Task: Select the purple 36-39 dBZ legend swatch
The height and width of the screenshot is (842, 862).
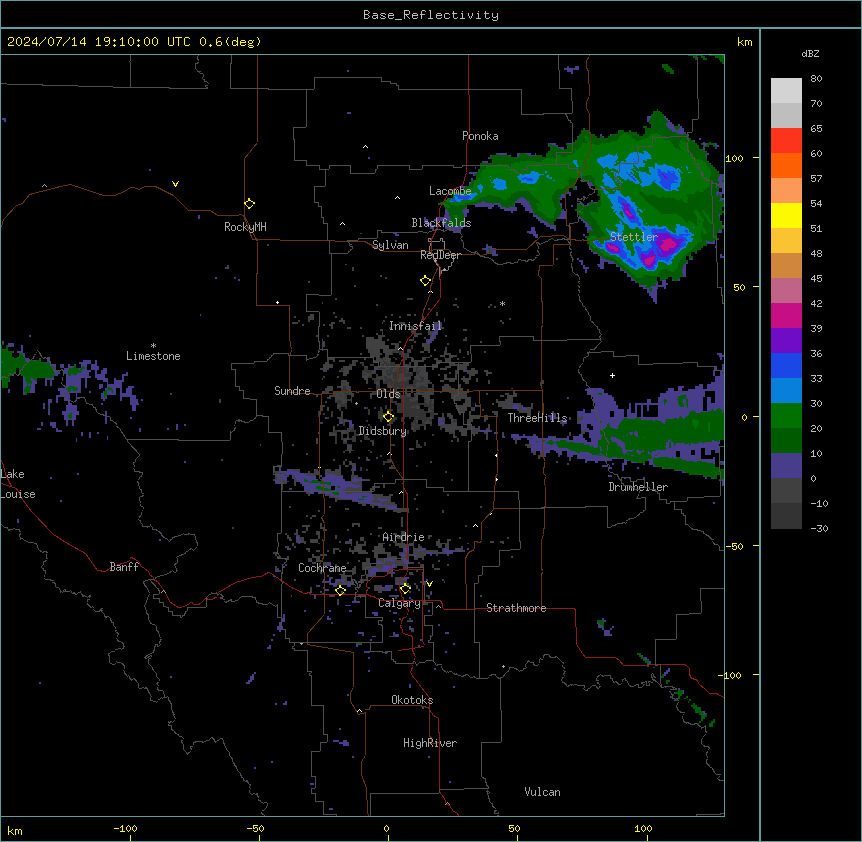Action: (786, 341)
